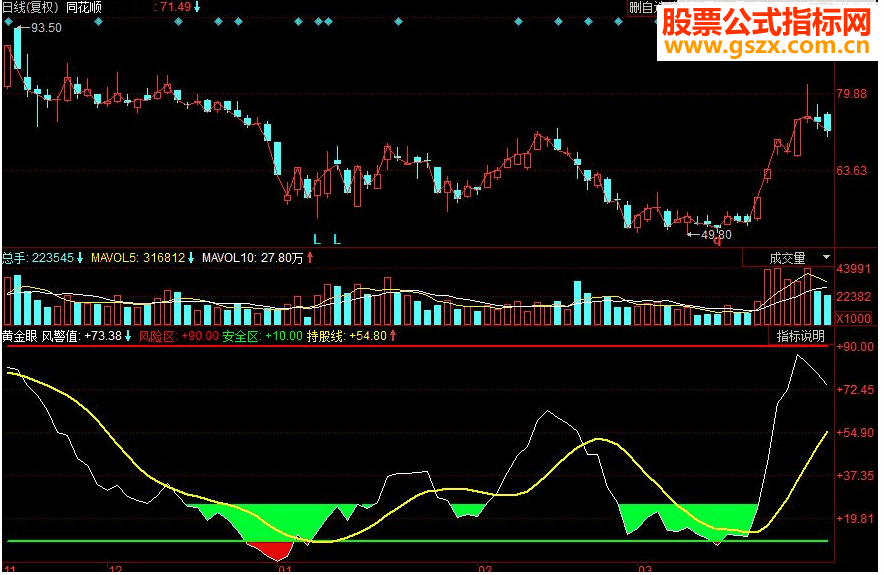The image size is (884, 575).
Task: Click the down arrow after 316812
Action: [191, 258]
